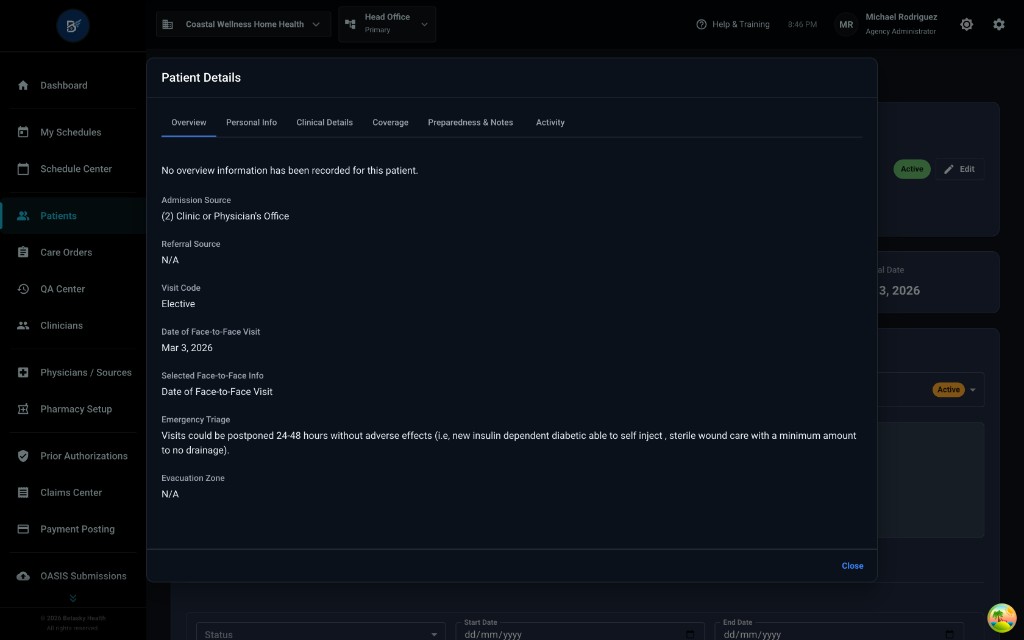This screenshot has width=1024, height=640.
Task: Click the Emergency Triage label
Action: pyautogui.click(x=196, y=419)
